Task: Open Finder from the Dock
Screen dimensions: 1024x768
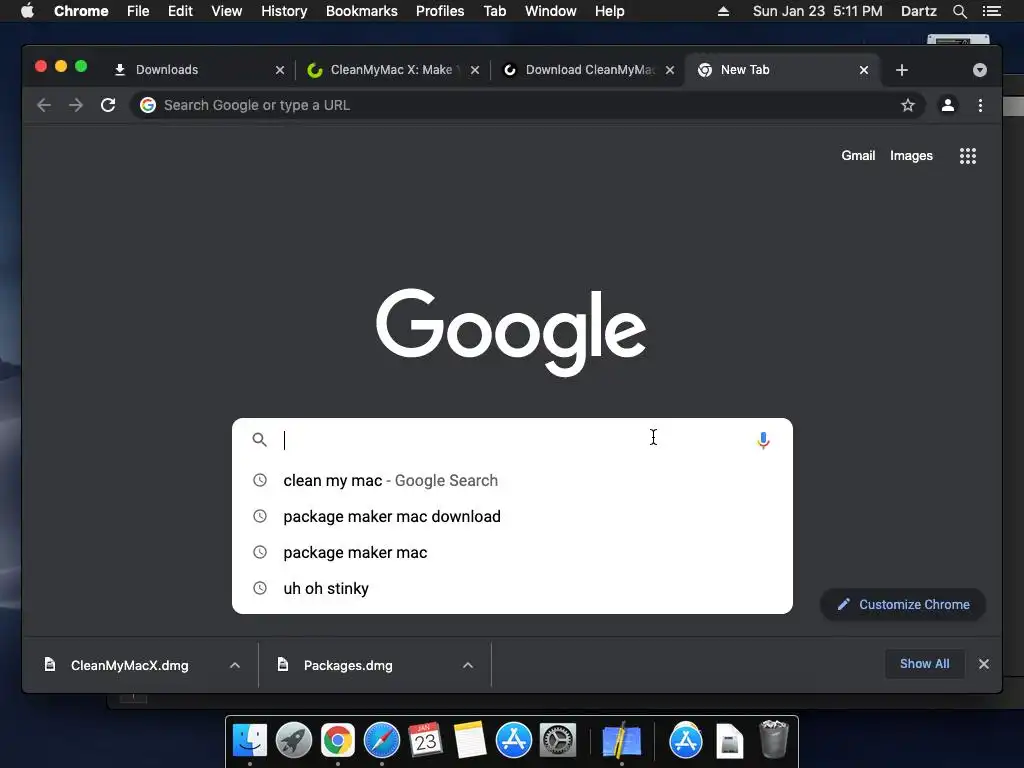Action: click(x=249, y=741)
